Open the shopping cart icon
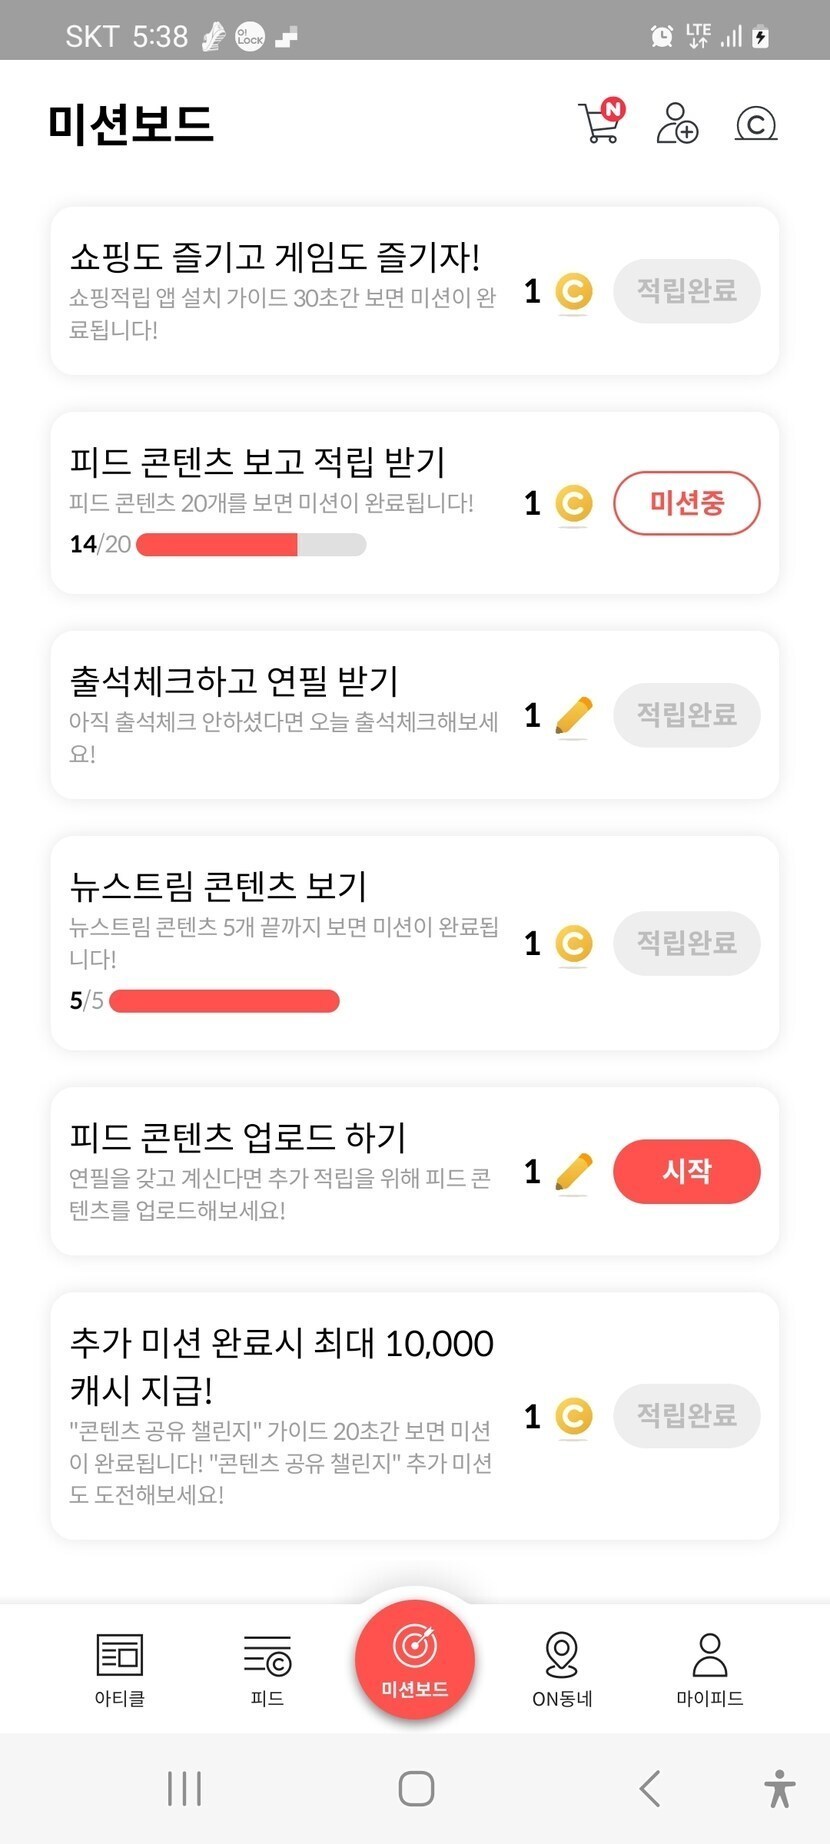The image size is (830, 1844). 600,123
